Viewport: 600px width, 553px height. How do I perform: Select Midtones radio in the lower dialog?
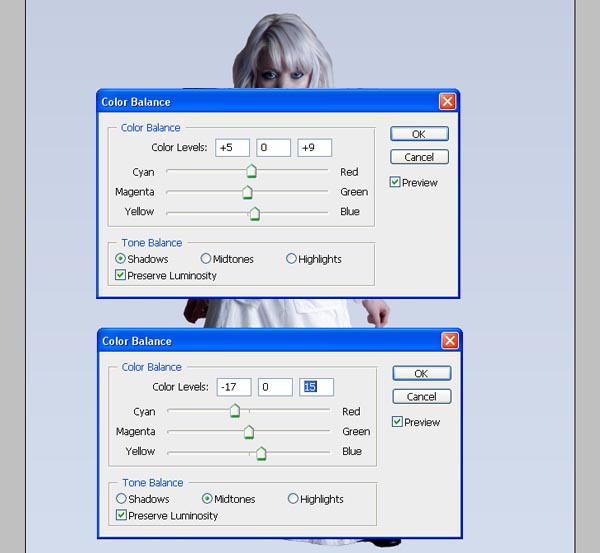pyautogui.click(x=207, y=498)
